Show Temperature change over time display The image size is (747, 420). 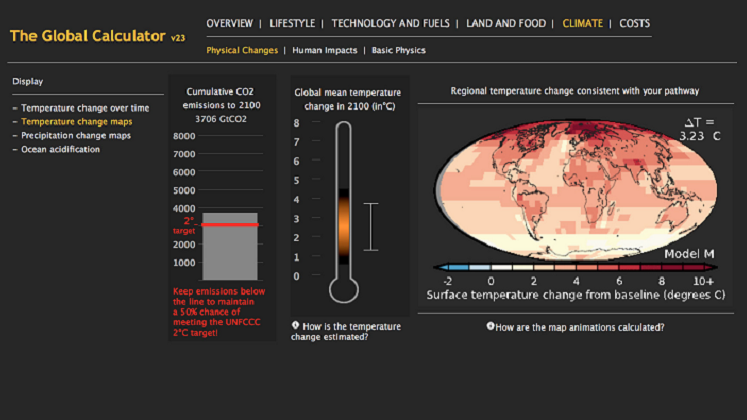pos(85,107)
